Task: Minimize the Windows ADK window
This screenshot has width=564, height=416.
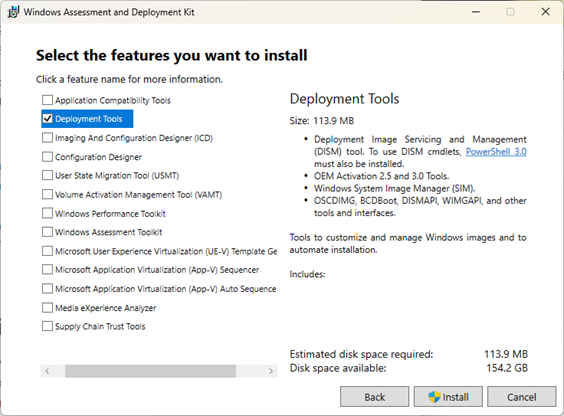Action: click(x=476, y=12)
